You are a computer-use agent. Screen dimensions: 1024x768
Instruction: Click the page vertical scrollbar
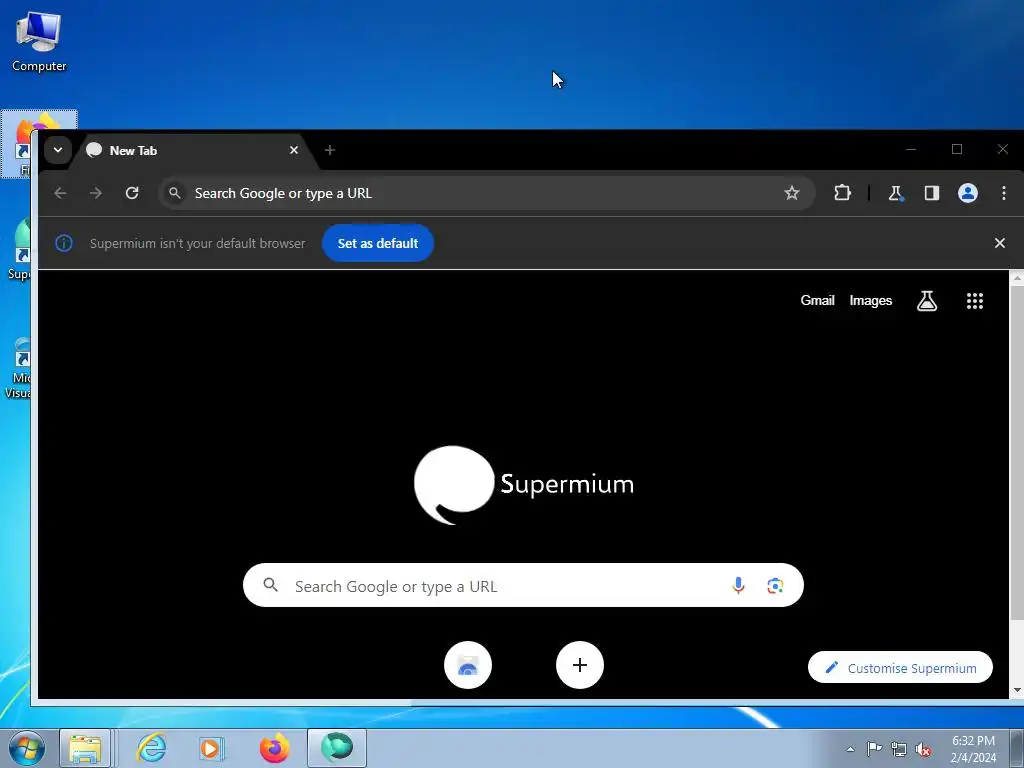coord(1016,451)
